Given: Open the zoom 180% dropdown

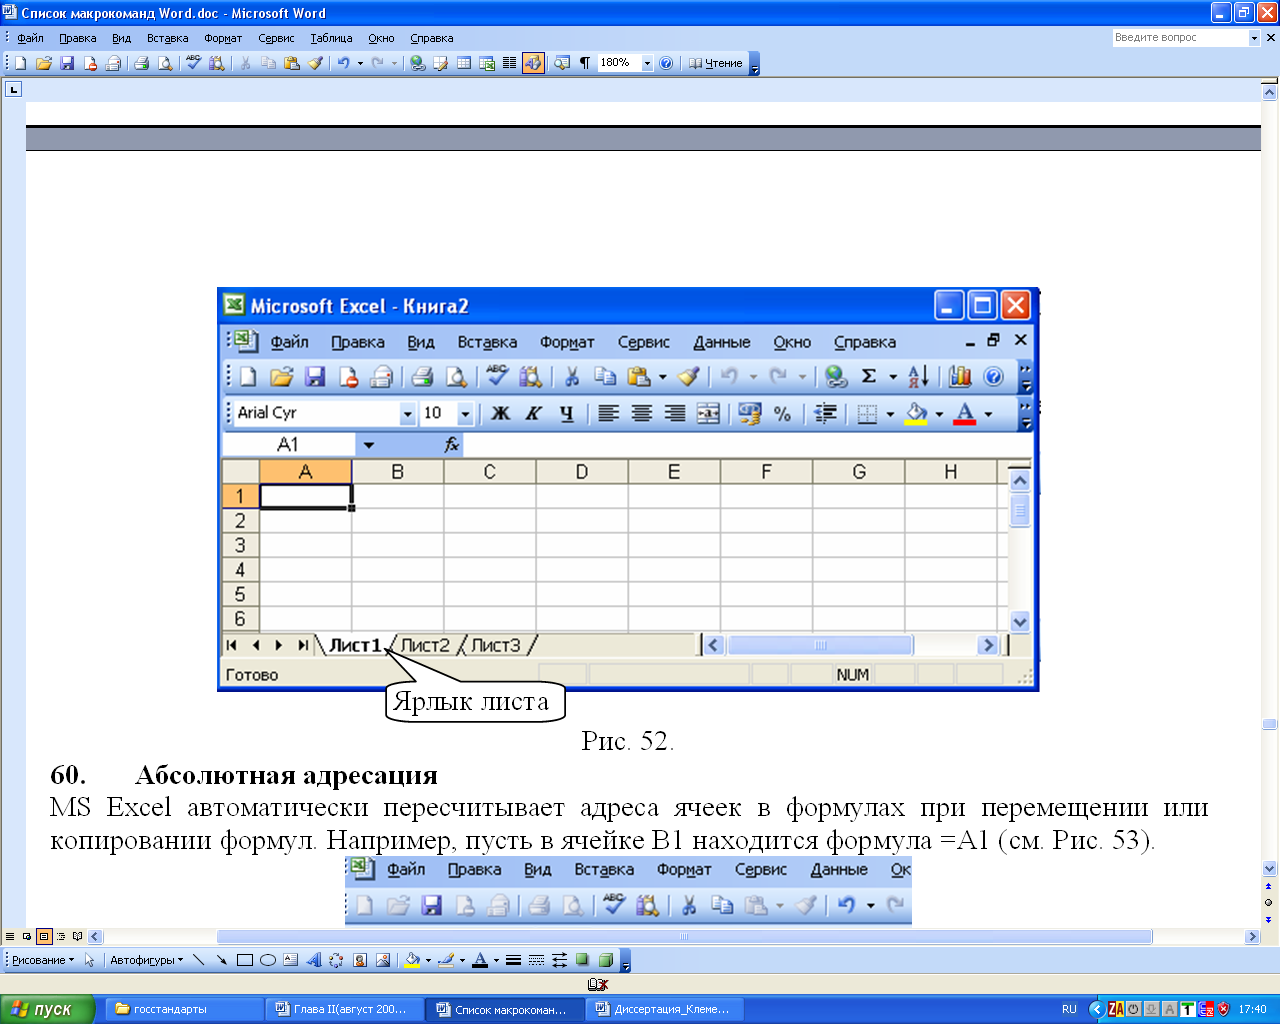Looking at the screenshot, I should [647, 63].
